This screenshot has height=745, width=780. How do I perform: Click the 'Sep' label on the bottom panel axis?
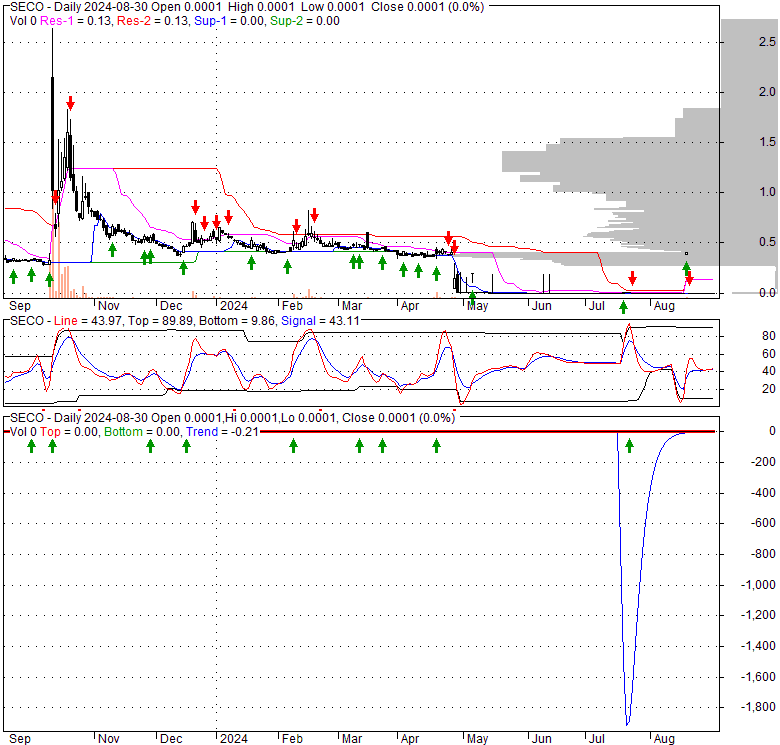point(19,738)
